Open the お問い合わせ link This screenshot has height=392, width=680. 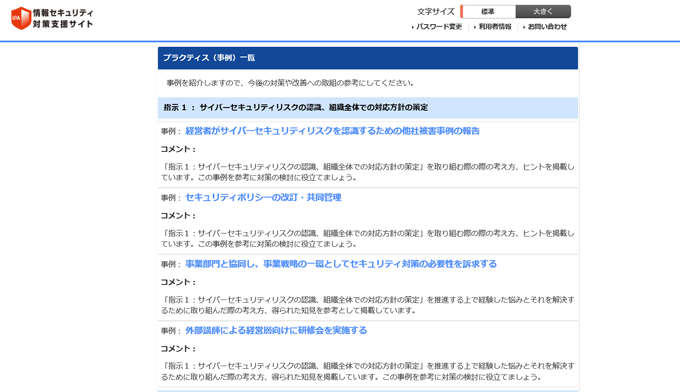tap(547, 27)
